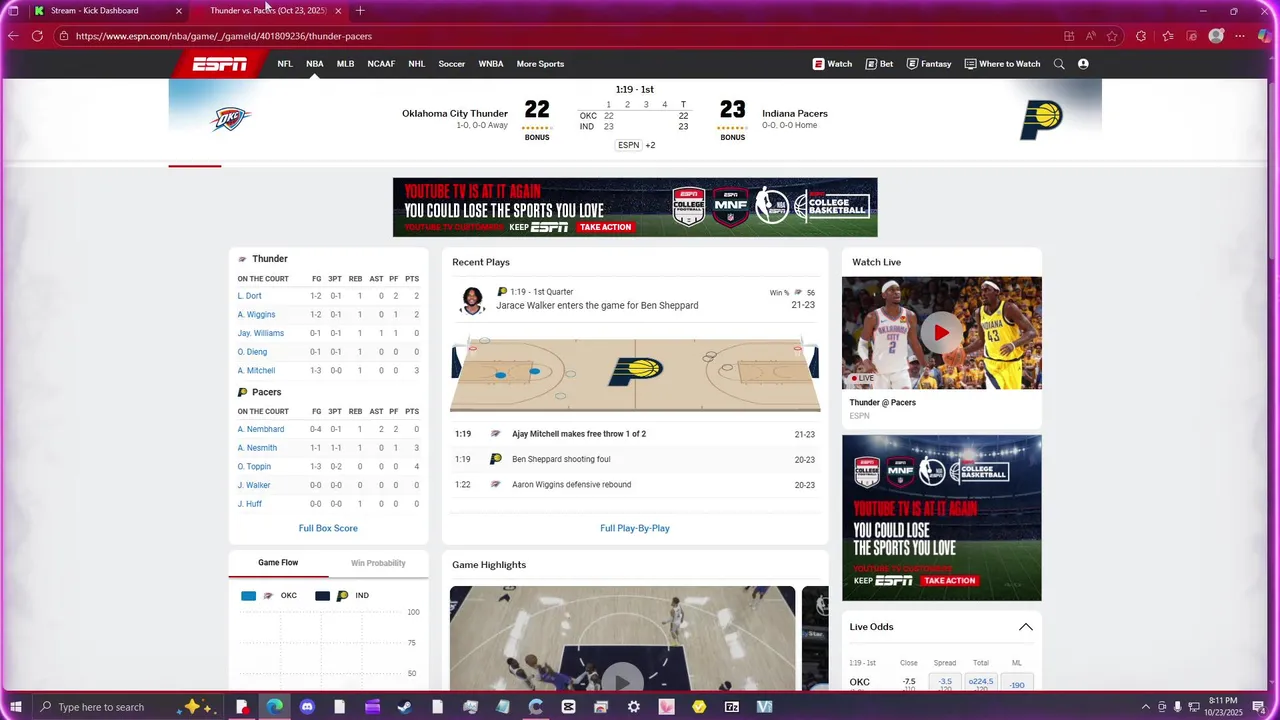Select the Game Flow tab
Screen dimensions: 1280x720
click(x=278, y=563)
